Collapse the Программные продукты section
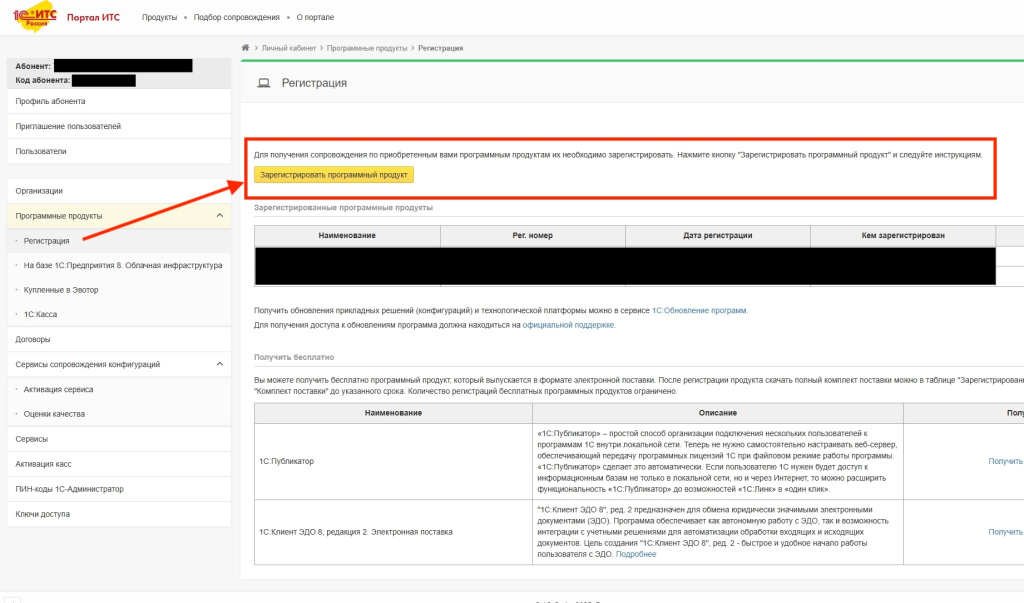 (219, 216)
